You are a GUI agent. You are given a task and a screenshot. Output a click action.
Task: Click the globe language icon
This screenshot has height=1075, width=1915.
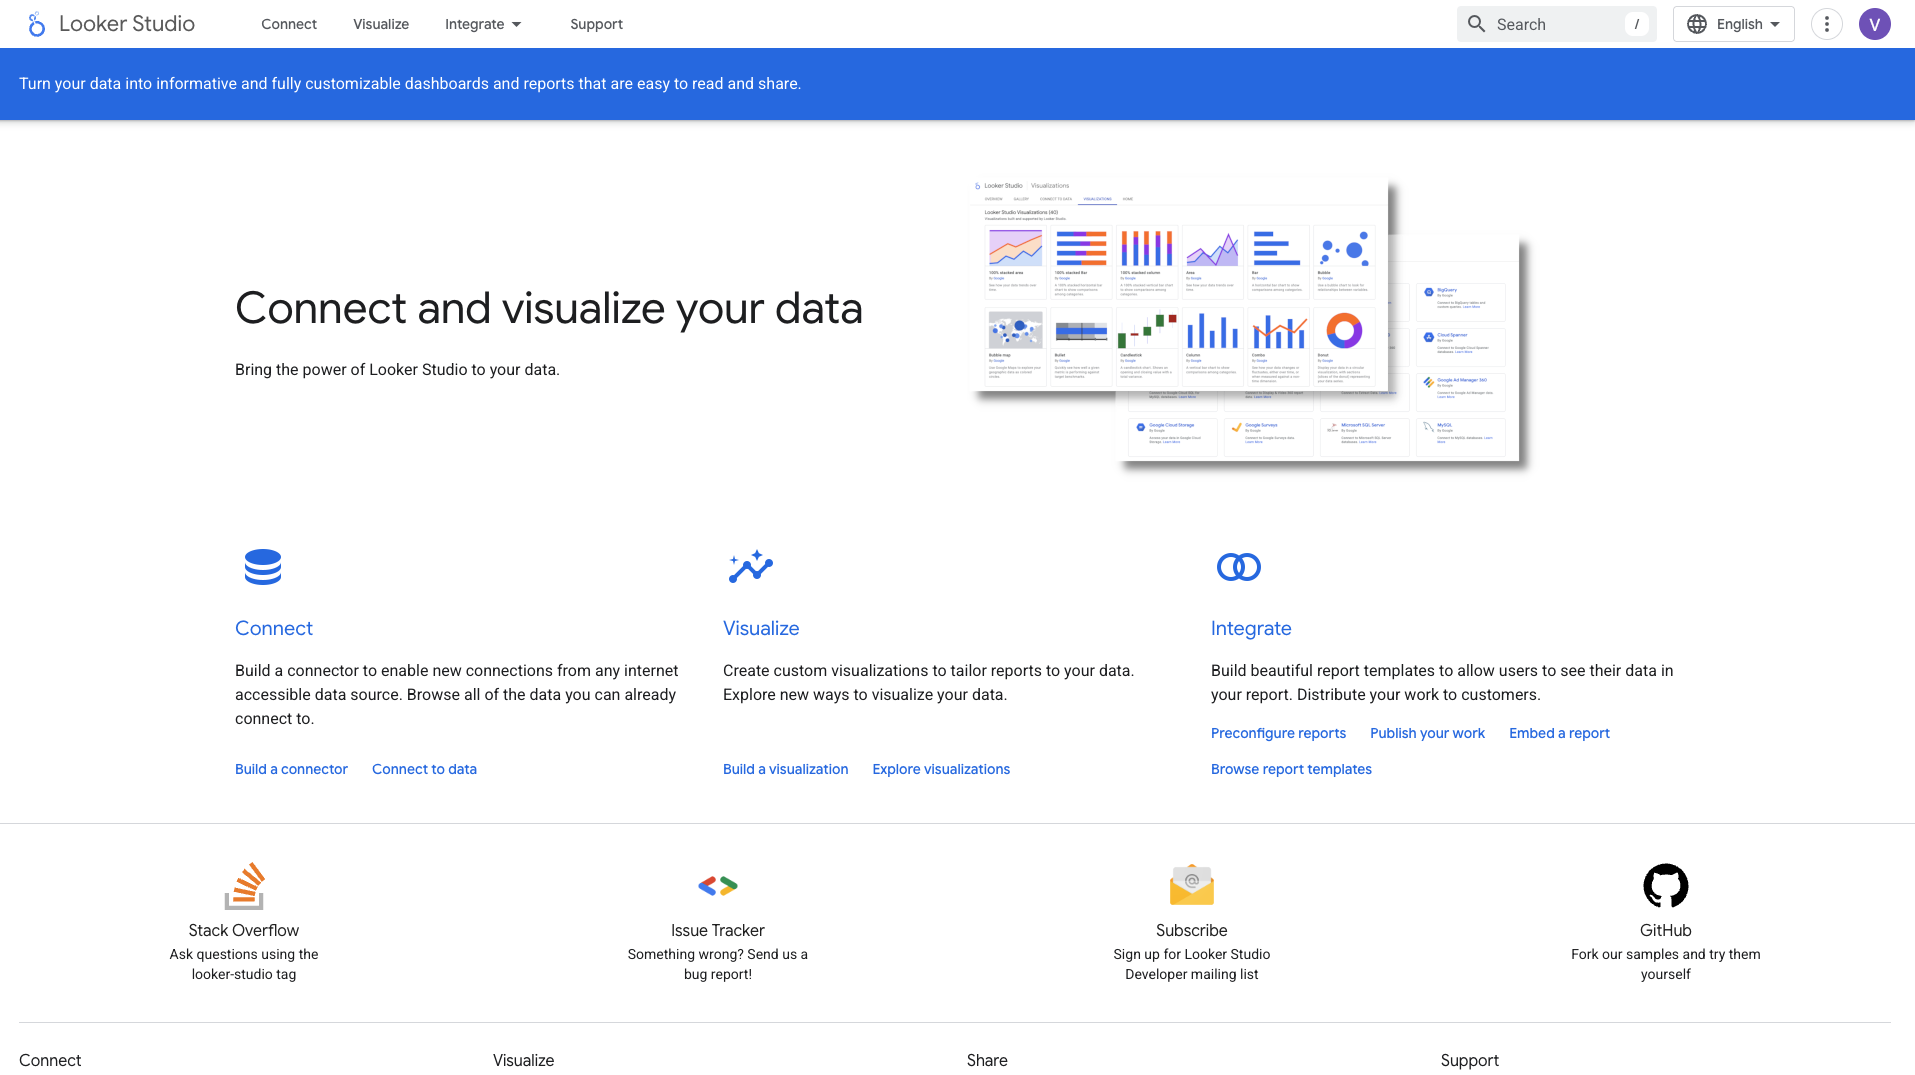tap(1697, 24)
